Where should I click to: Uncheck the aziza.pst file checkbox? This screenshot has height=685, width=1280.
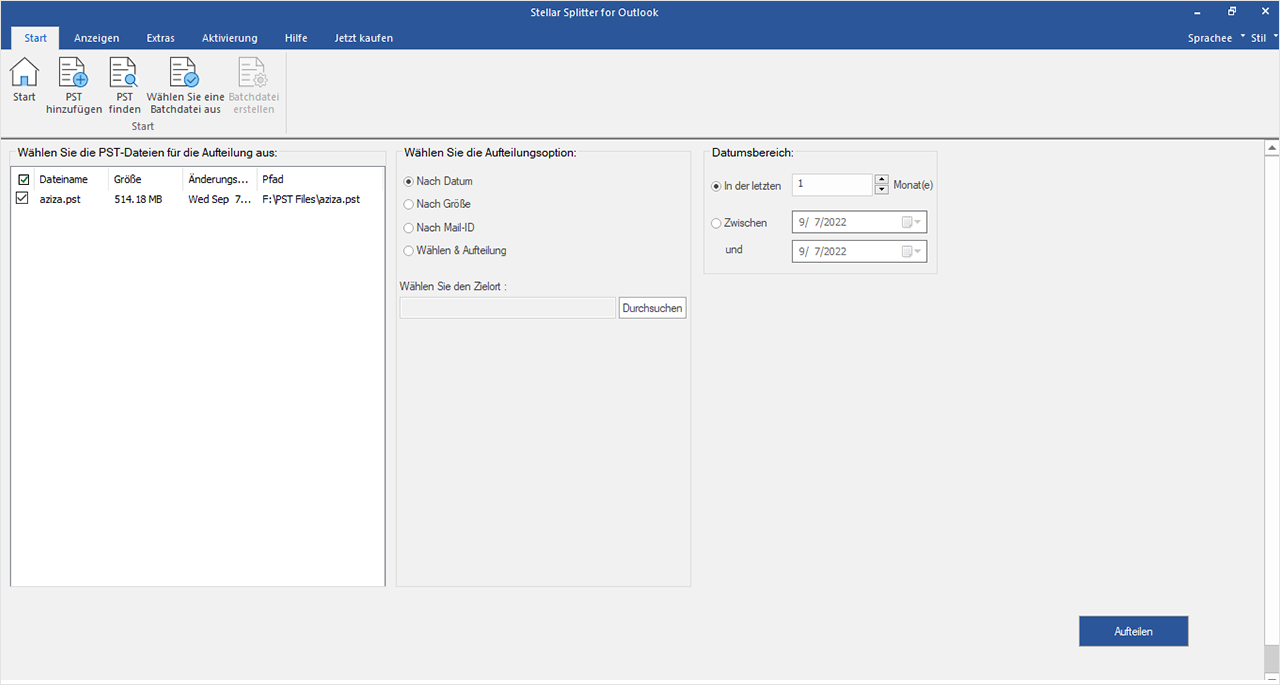point(24,199)
